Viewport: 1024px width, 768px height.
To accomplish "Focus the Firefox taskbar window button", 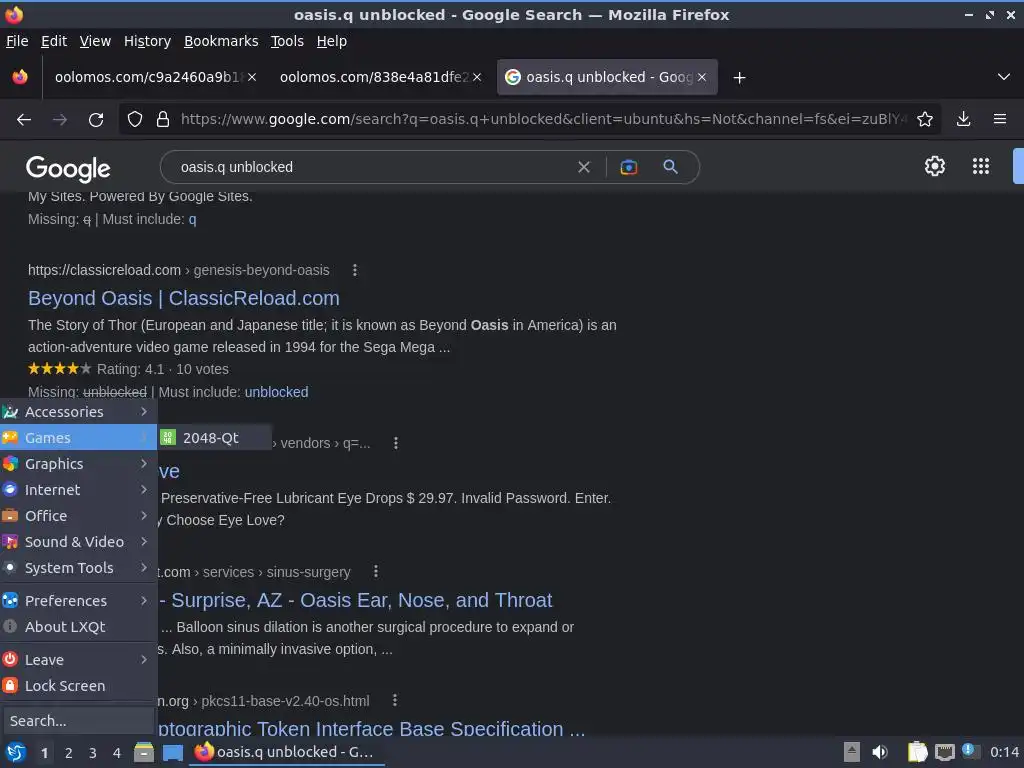I will coord(287,752).
